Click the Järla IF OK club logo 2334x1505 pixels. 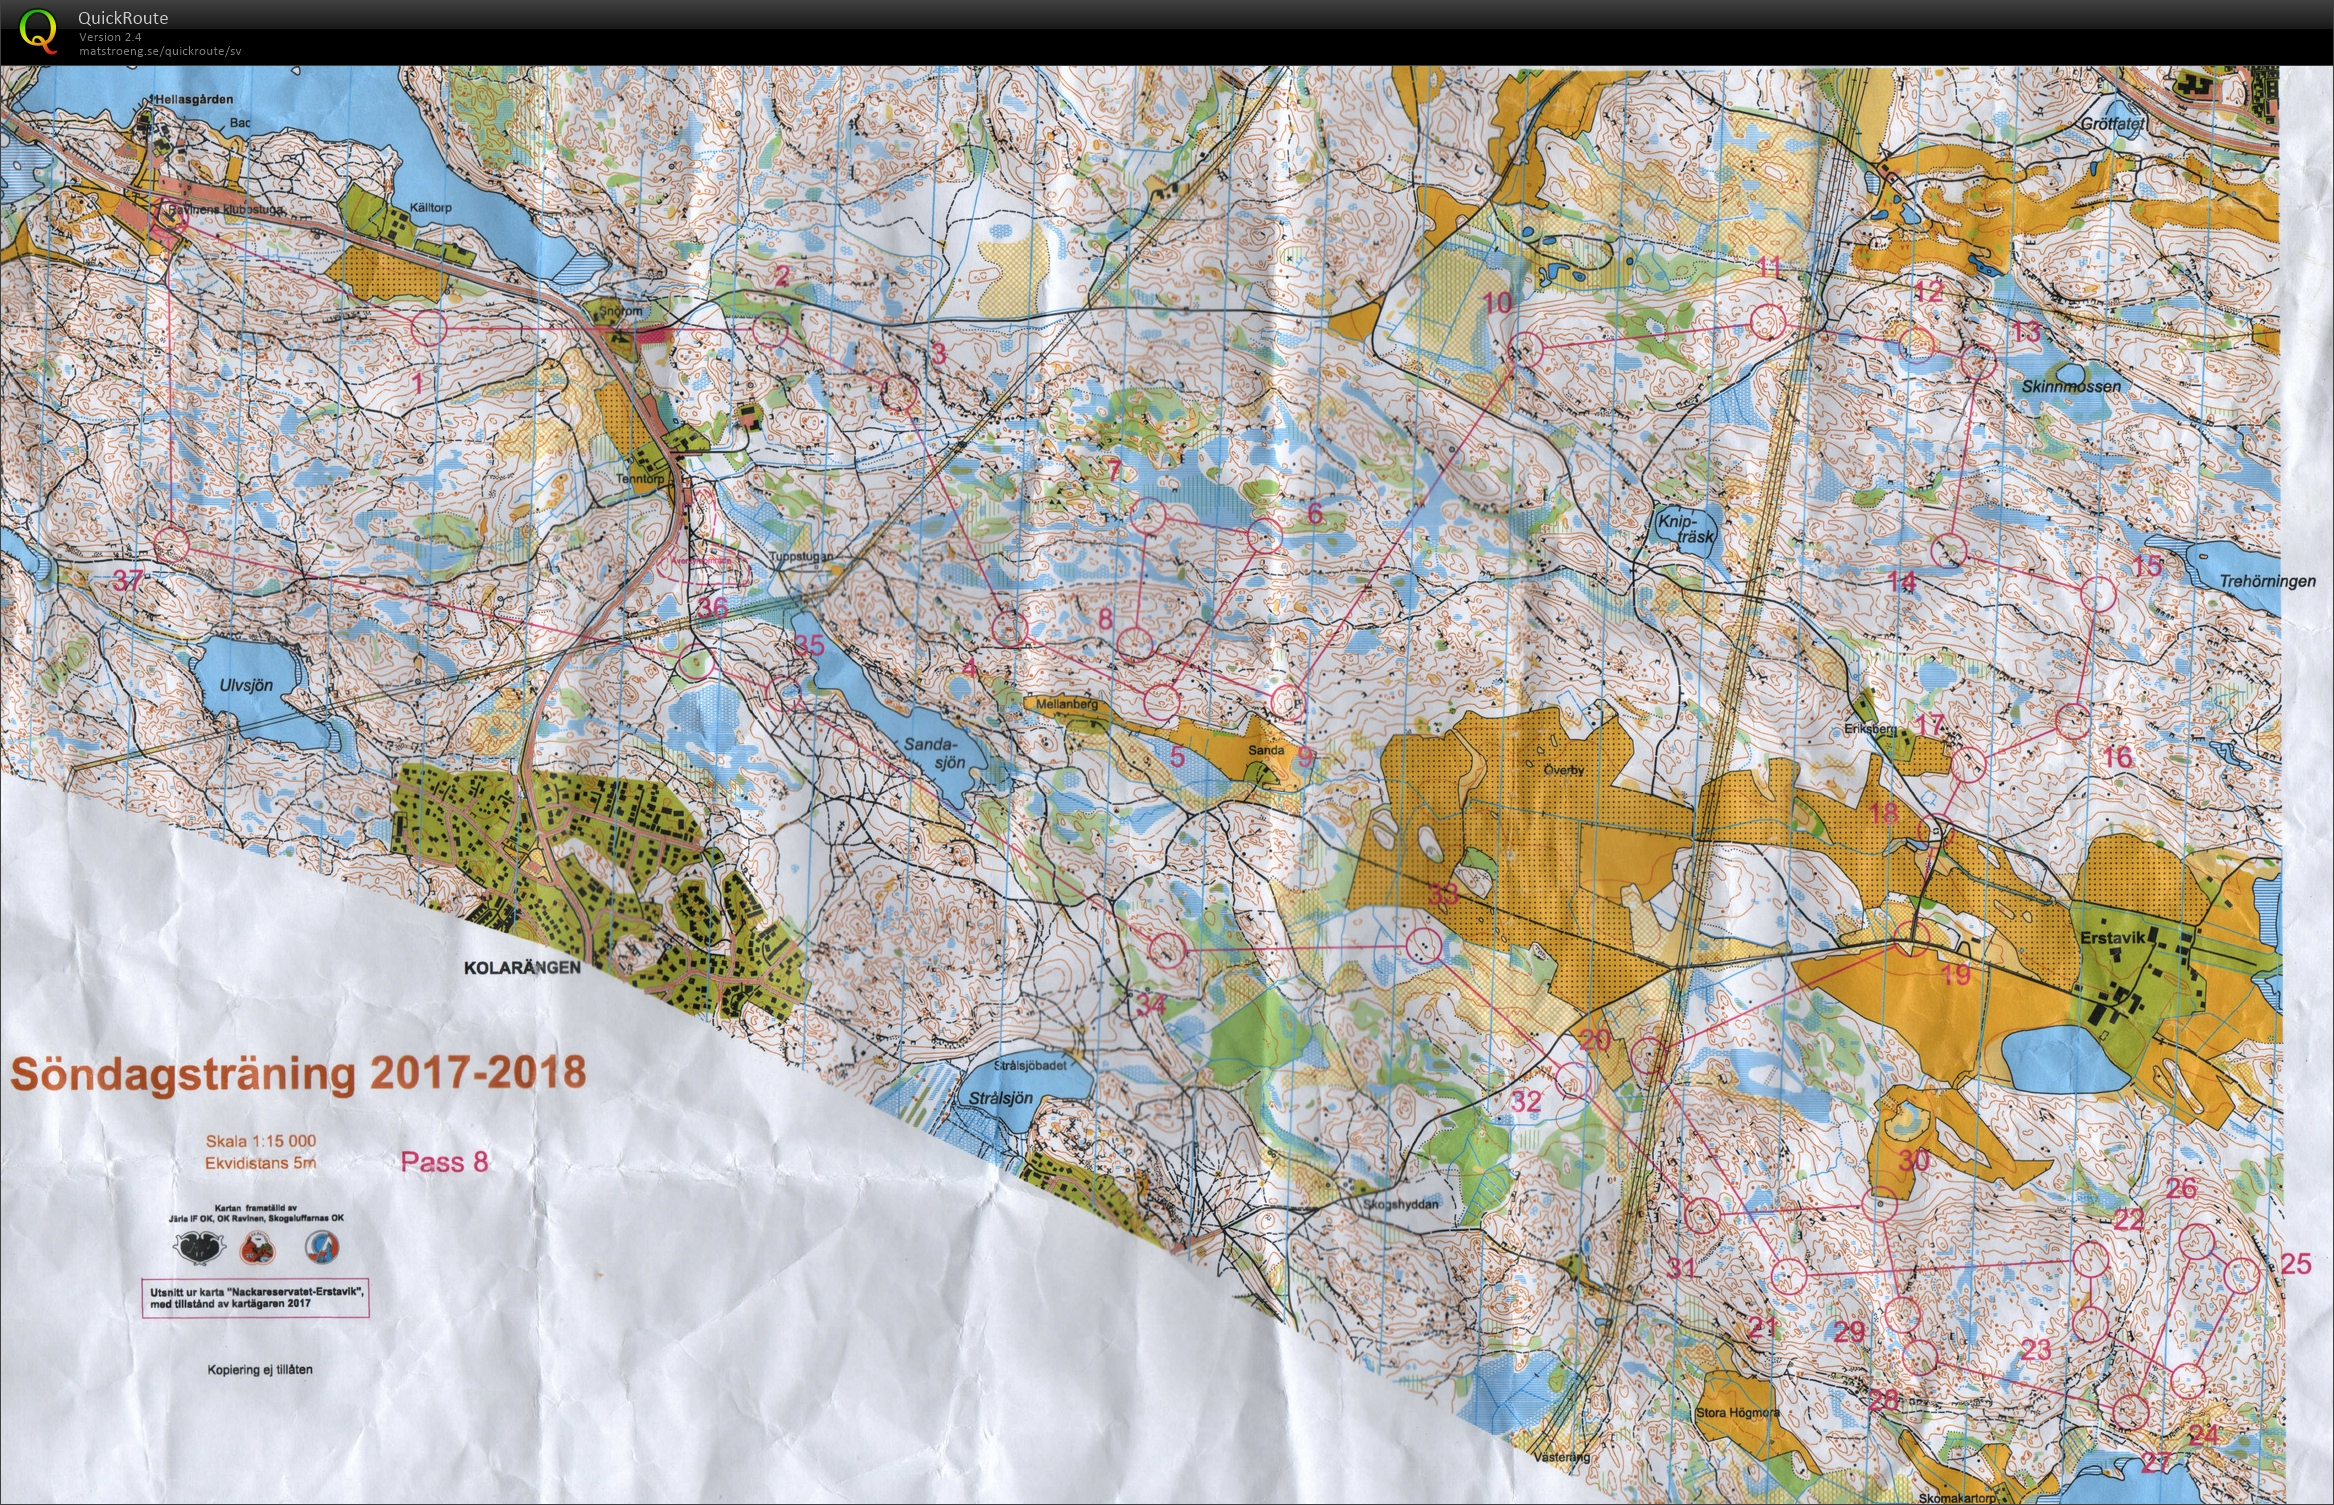coord(197,1247)
